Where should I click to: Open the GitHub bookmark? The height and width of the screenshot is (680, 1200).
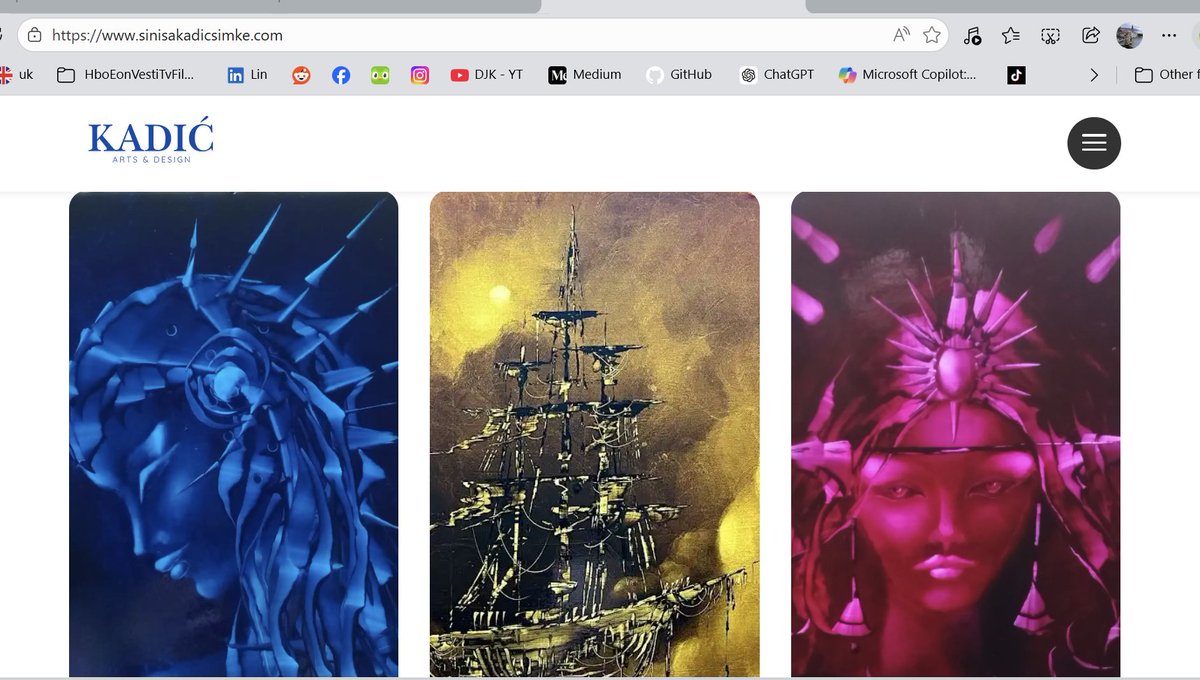tap(679, 75)
